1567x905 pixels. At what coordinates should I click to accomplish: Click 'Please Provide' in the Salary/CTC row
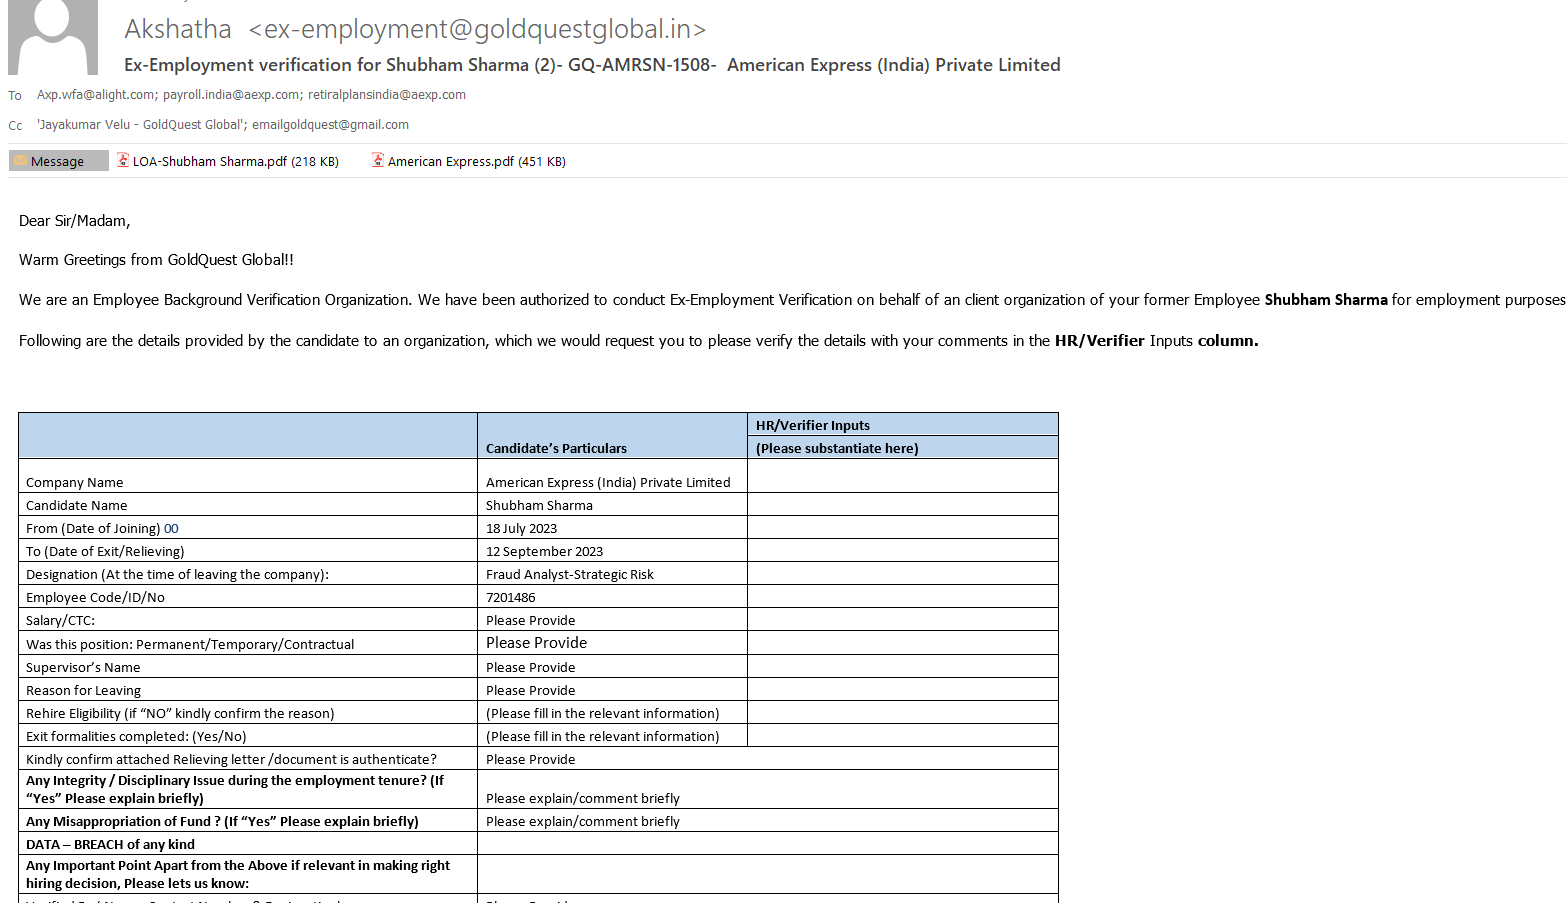530,621
